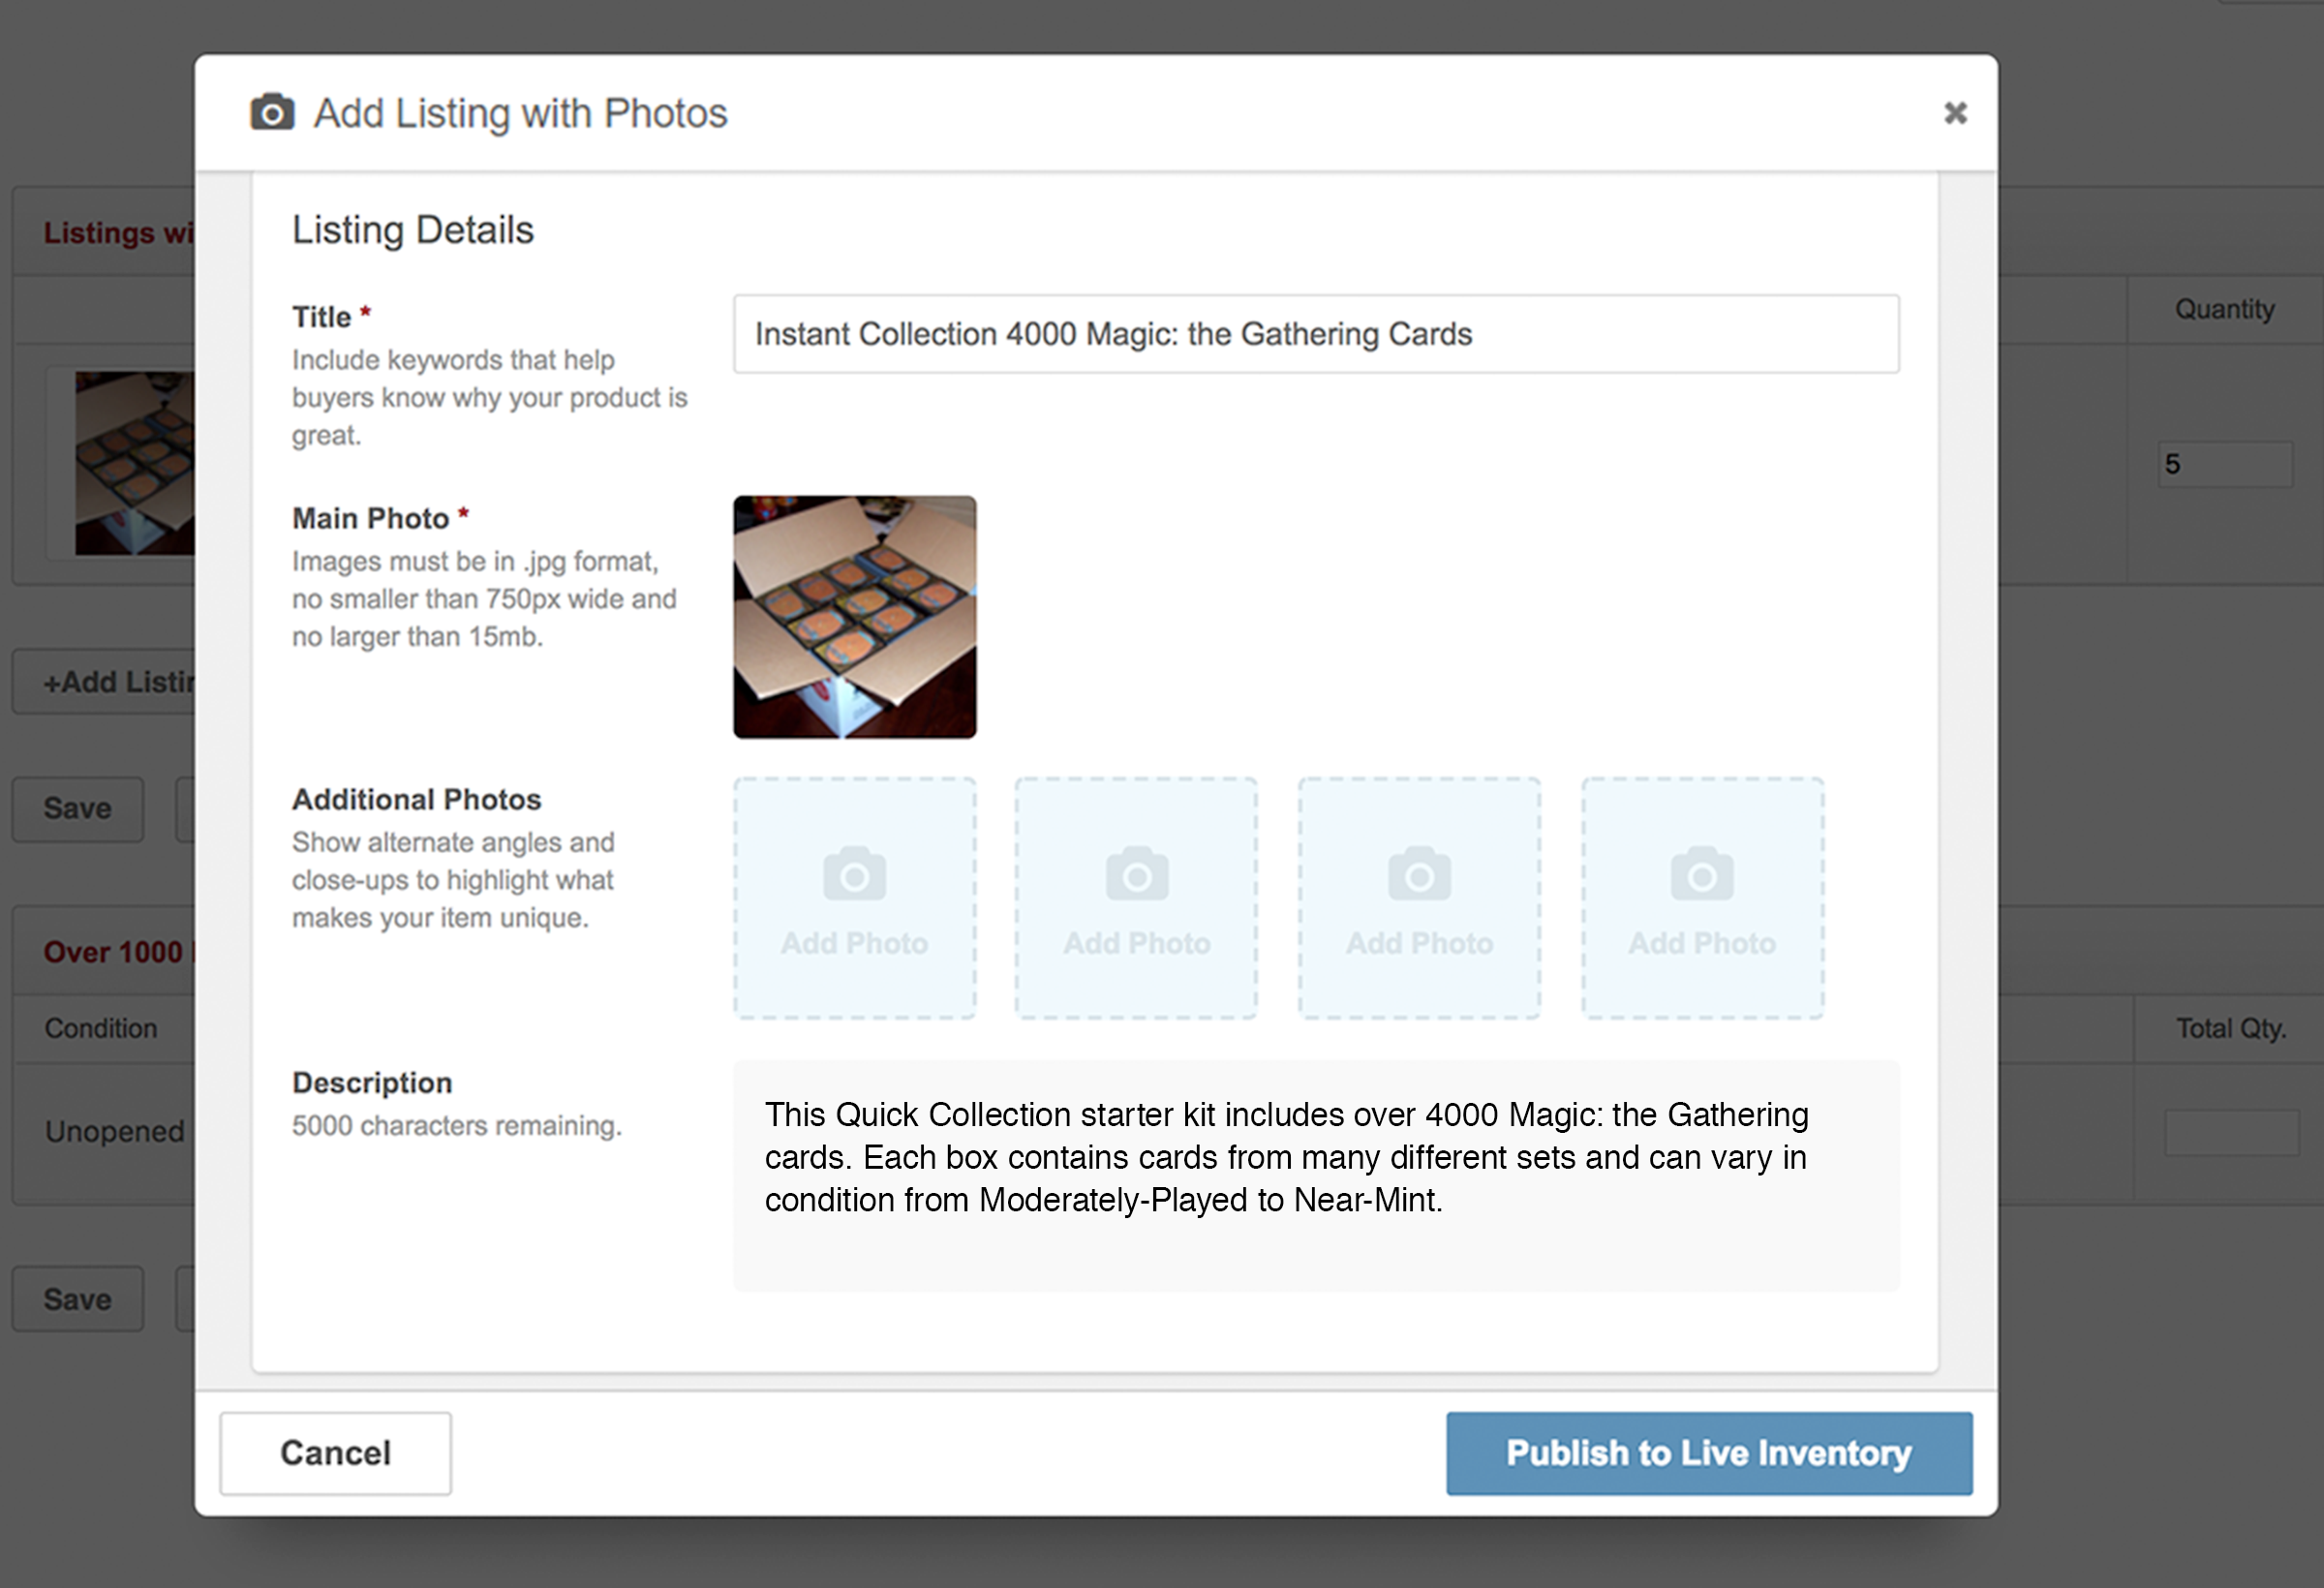2324x1588 pixels.
Task: Click the camera icon in dialog header
Action: point(272,113)
